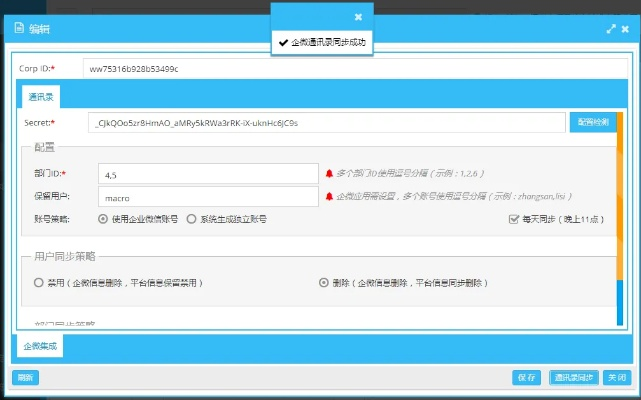641x400 pixels.
Task: Select 使用企业微信账号 radio option
Action: click(x=103, y=218)
